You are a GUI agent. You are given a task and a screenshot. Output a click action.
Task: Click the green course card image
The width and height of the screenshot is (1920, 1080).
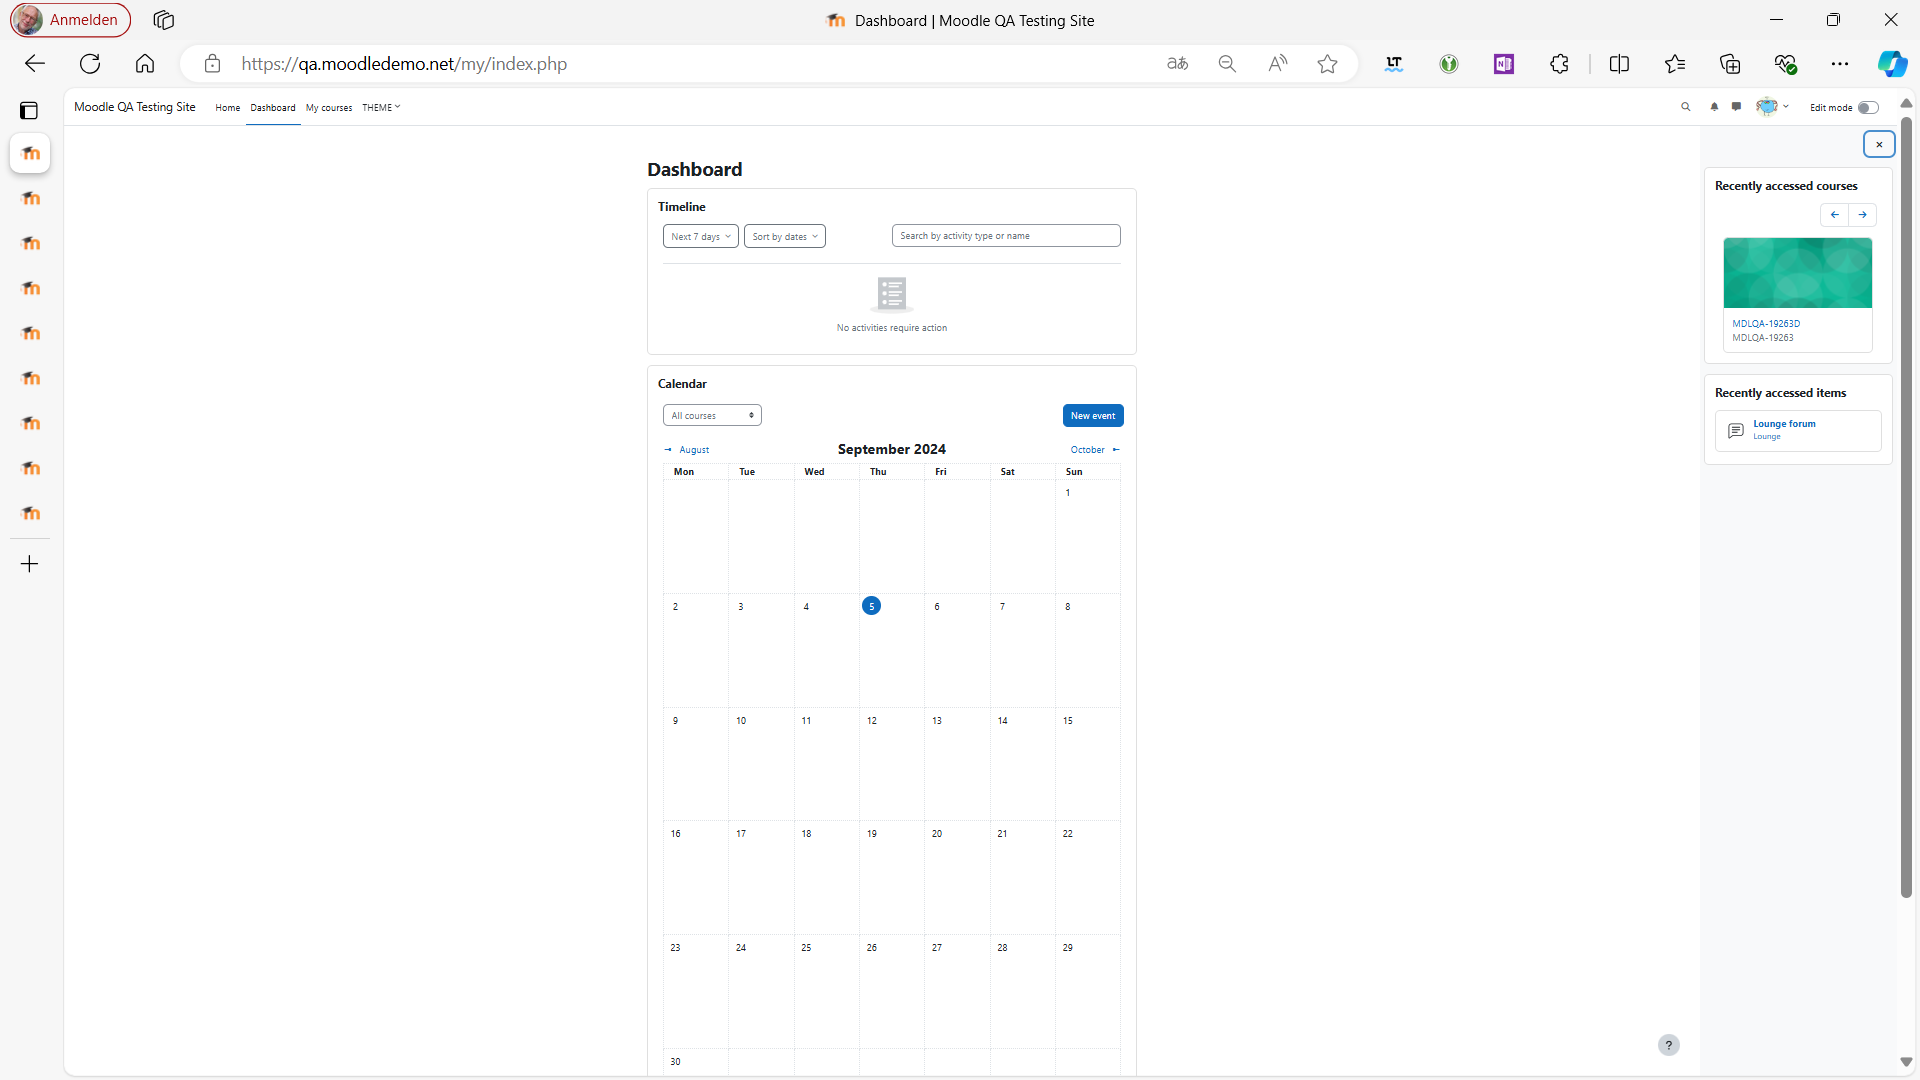click(1797, 273)
